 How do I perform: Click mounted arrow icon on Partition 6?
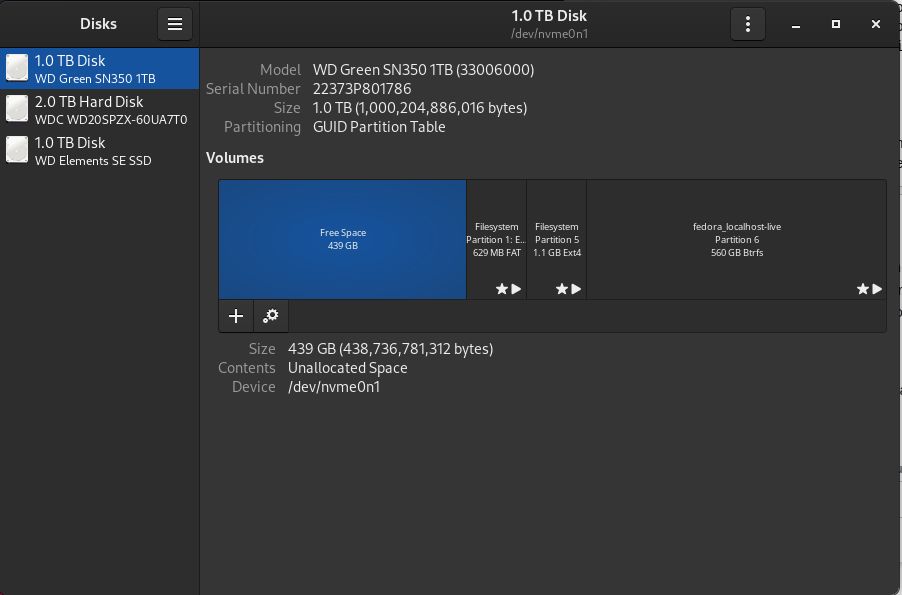pos(877,289)
